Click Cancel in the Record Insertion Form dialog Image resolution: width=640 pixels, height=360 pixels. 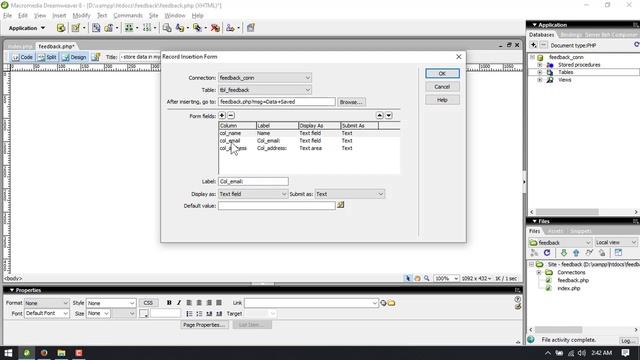click(x=442, y=87)
